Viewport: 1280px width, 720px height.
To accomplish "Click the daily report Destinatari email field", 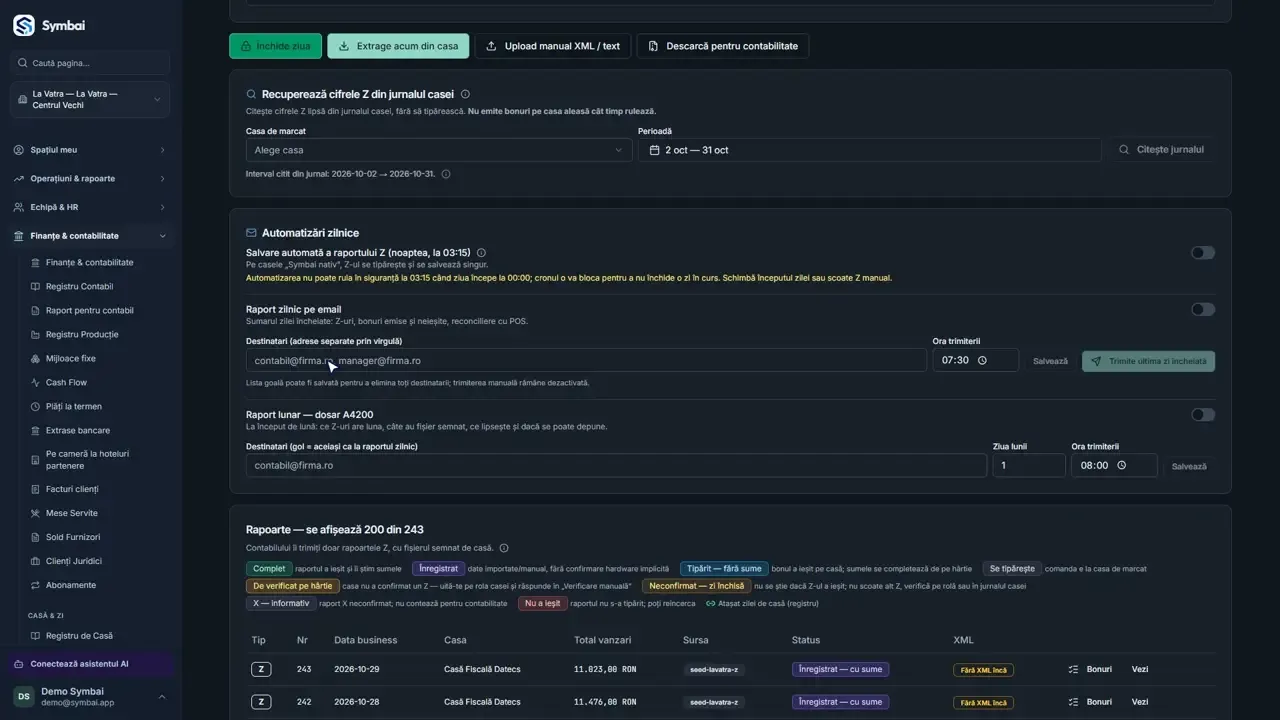I will pos(586,360).
